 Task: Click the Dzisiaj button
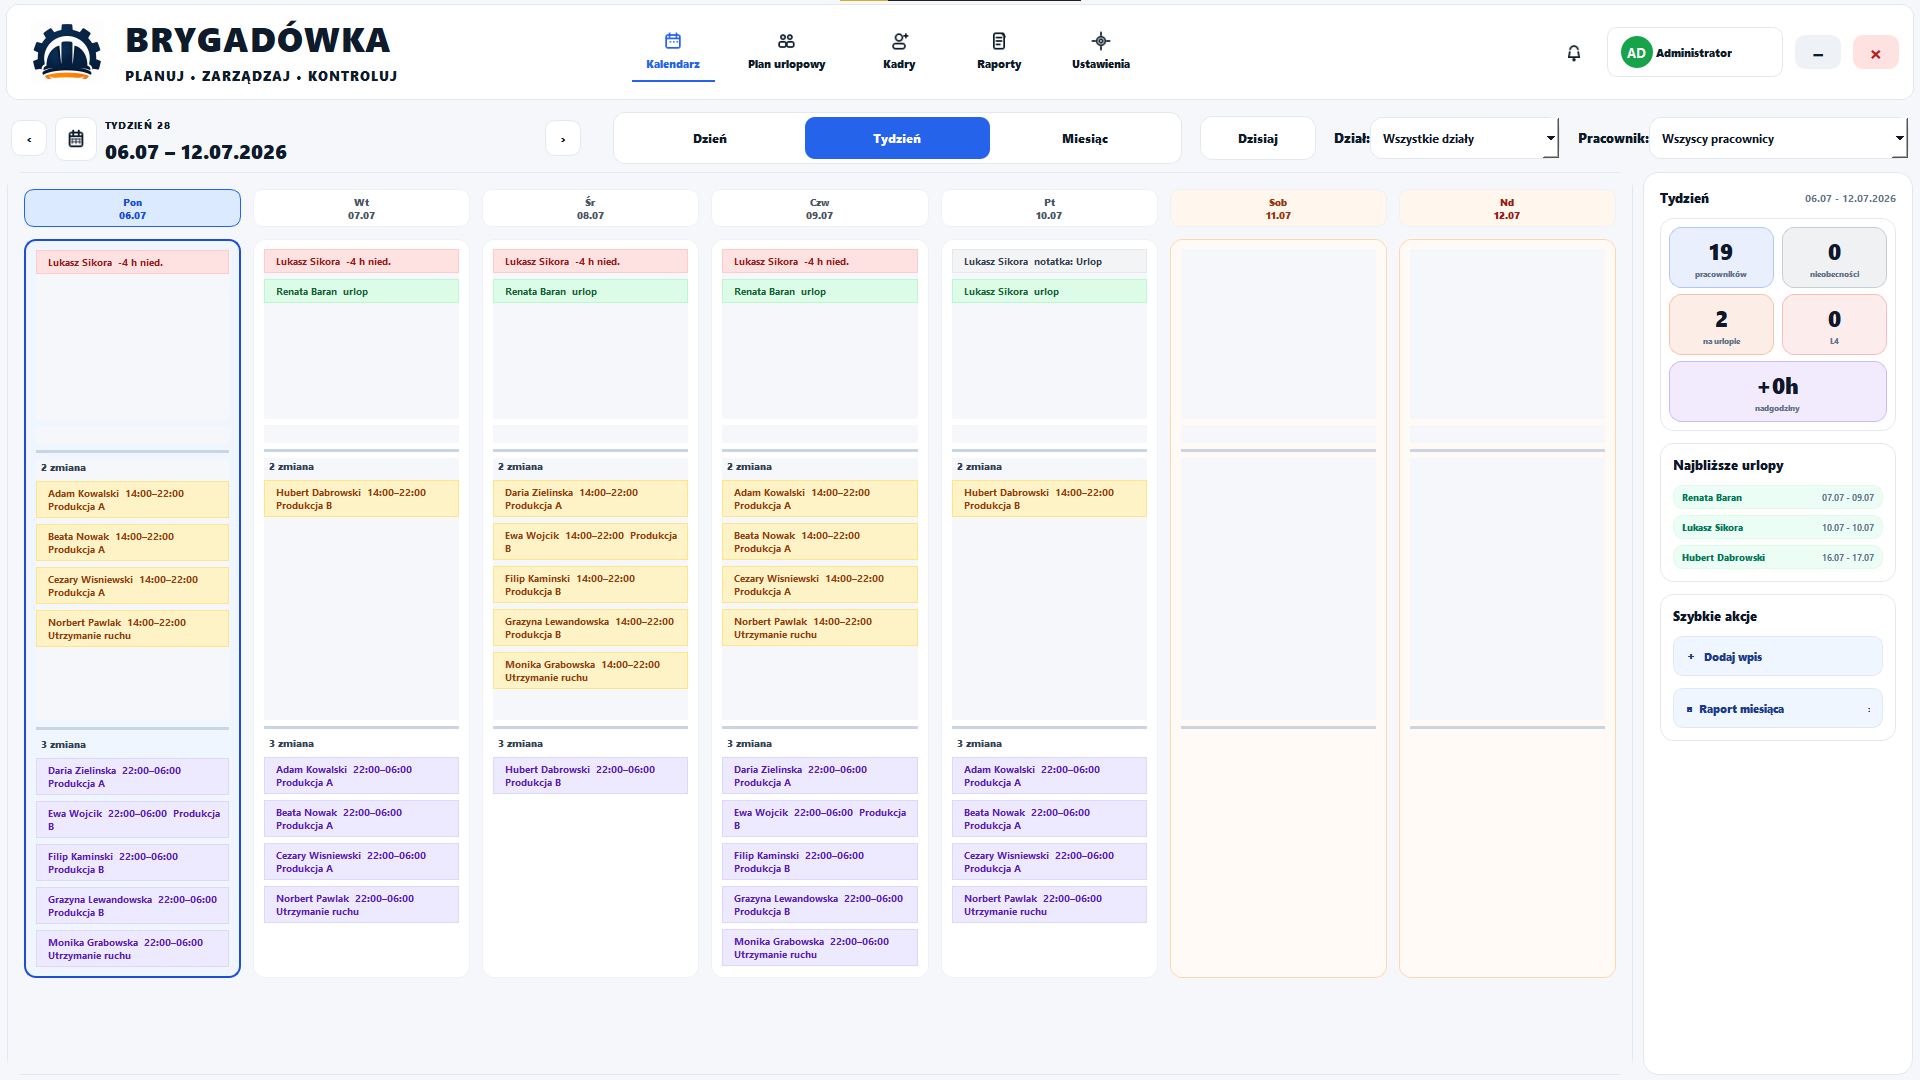1258,138
